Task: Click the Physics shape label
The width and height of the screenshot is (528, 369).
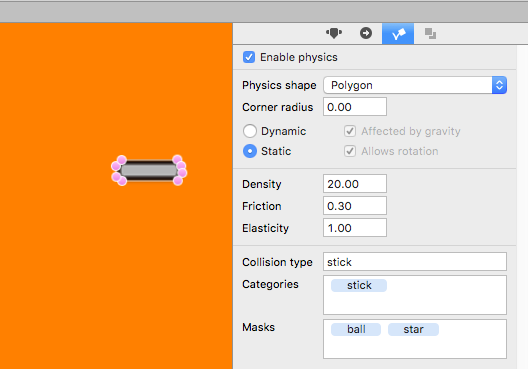Action: (279, 85)
